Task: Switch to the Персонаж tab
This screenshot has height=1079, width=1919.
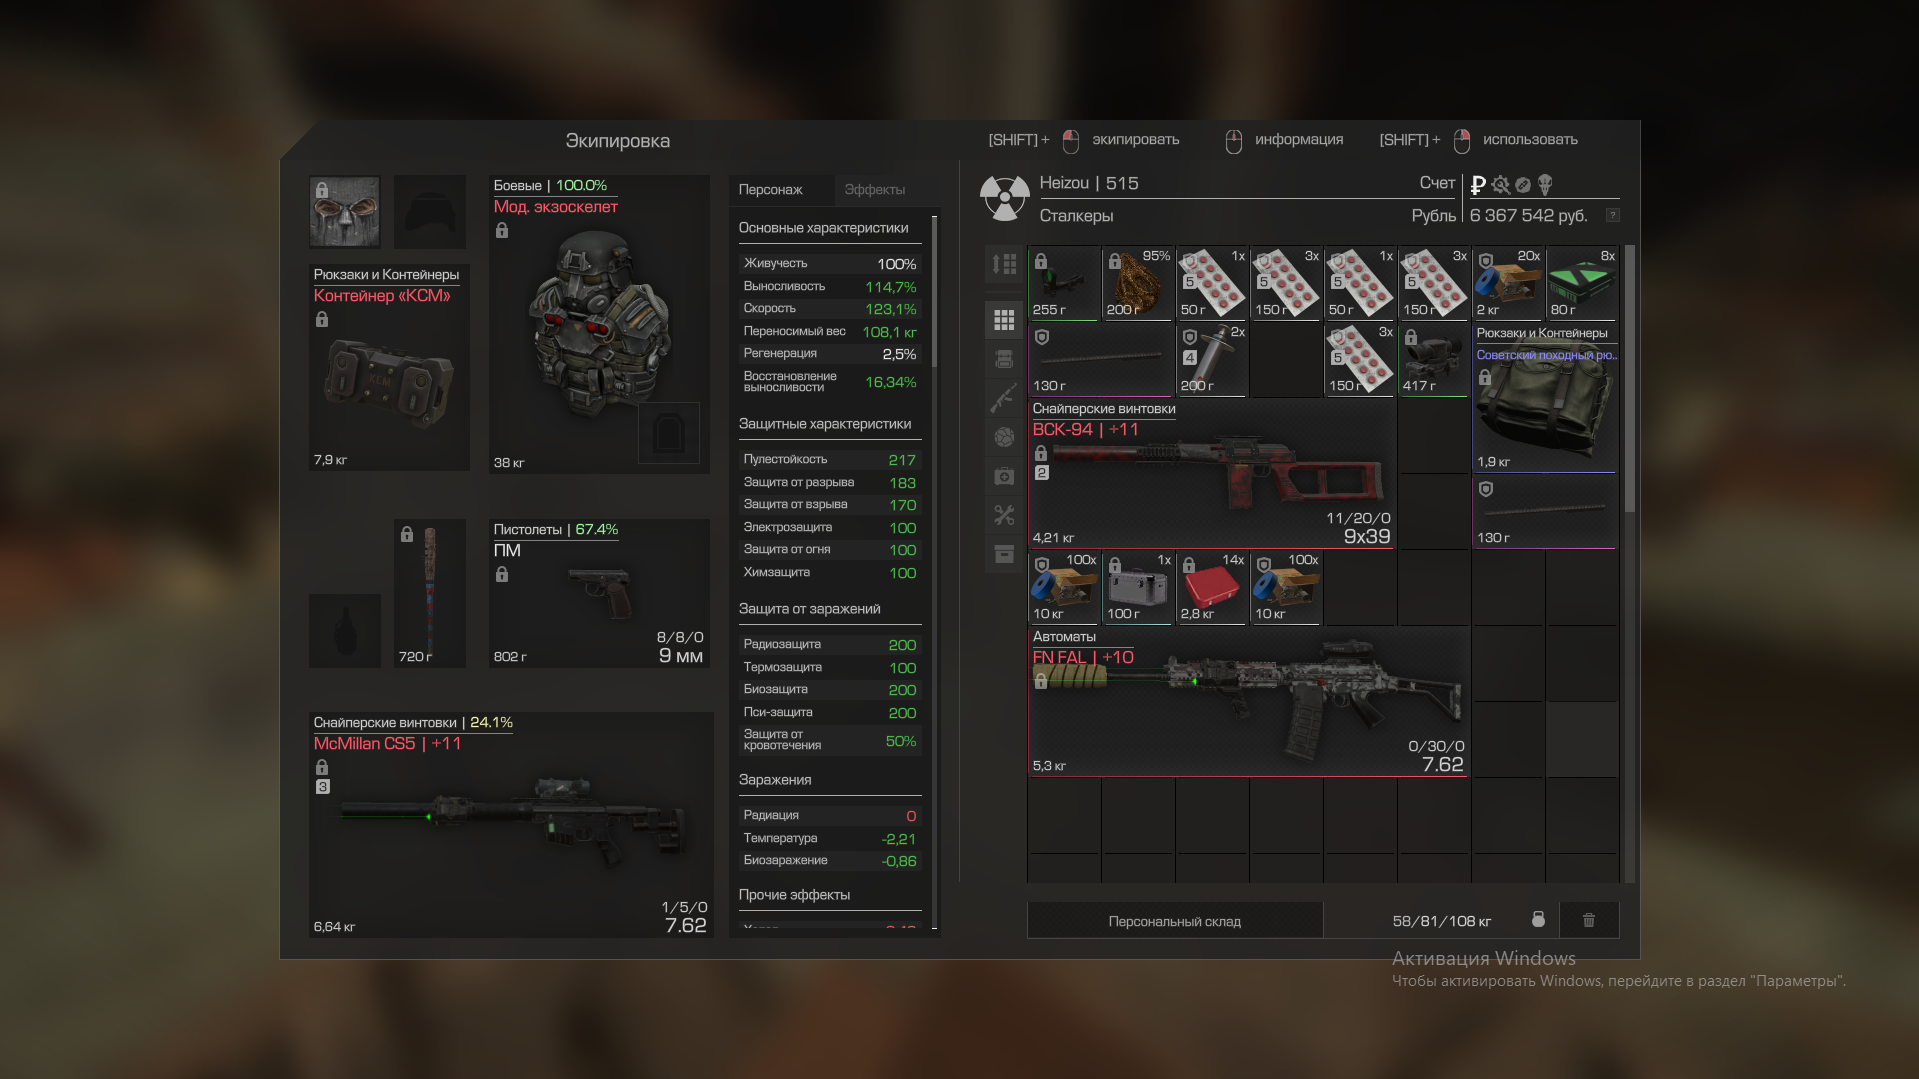Action: (x=770, y=189)
